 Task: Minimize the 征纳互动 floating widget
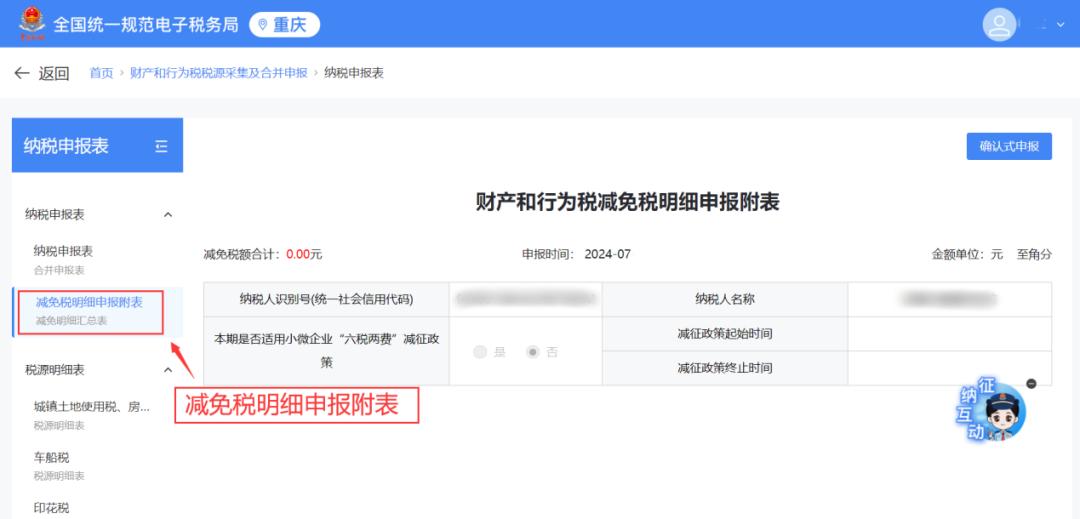(x=1031, y=384)
